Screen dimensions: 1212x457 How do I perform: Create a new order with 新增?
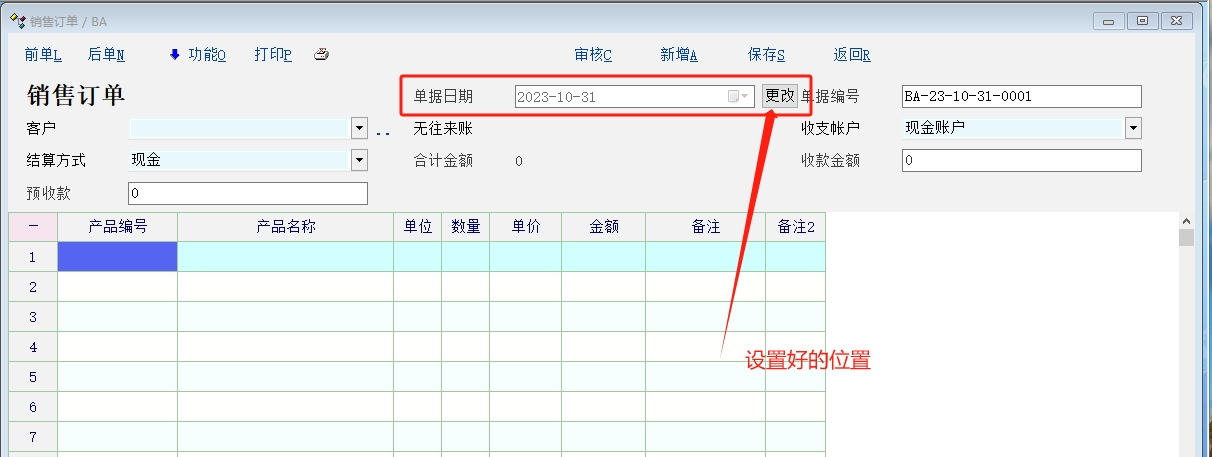pyautogui.click(x=678, y=55)
